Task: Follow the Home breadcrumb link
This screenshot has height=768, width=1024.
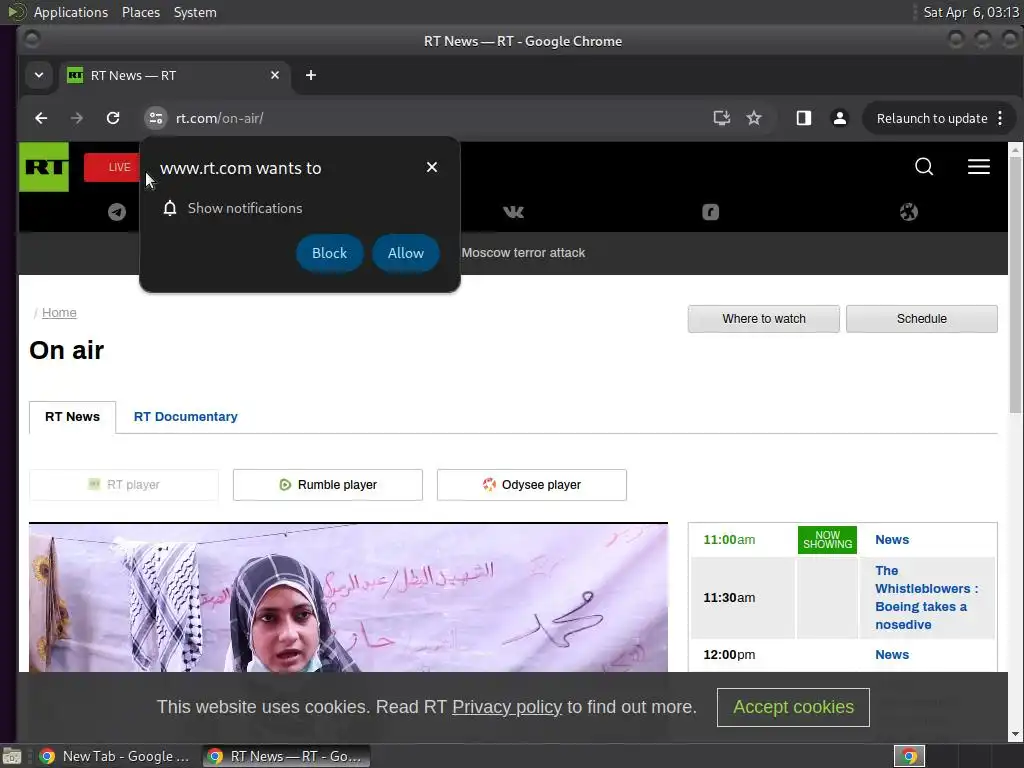Action: click(x=59, y=313)
